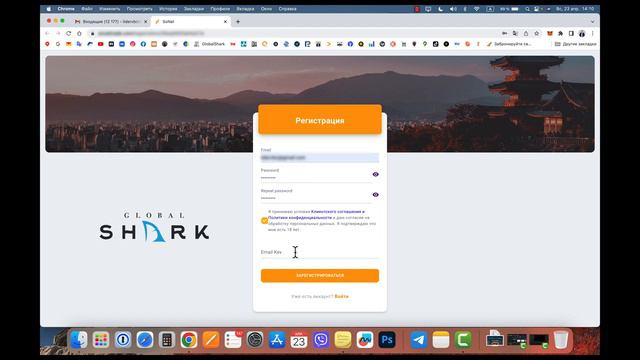Open the Apple menu
Image resolution: width=640 pixels, height=360 pixels.
coord(49,9)
